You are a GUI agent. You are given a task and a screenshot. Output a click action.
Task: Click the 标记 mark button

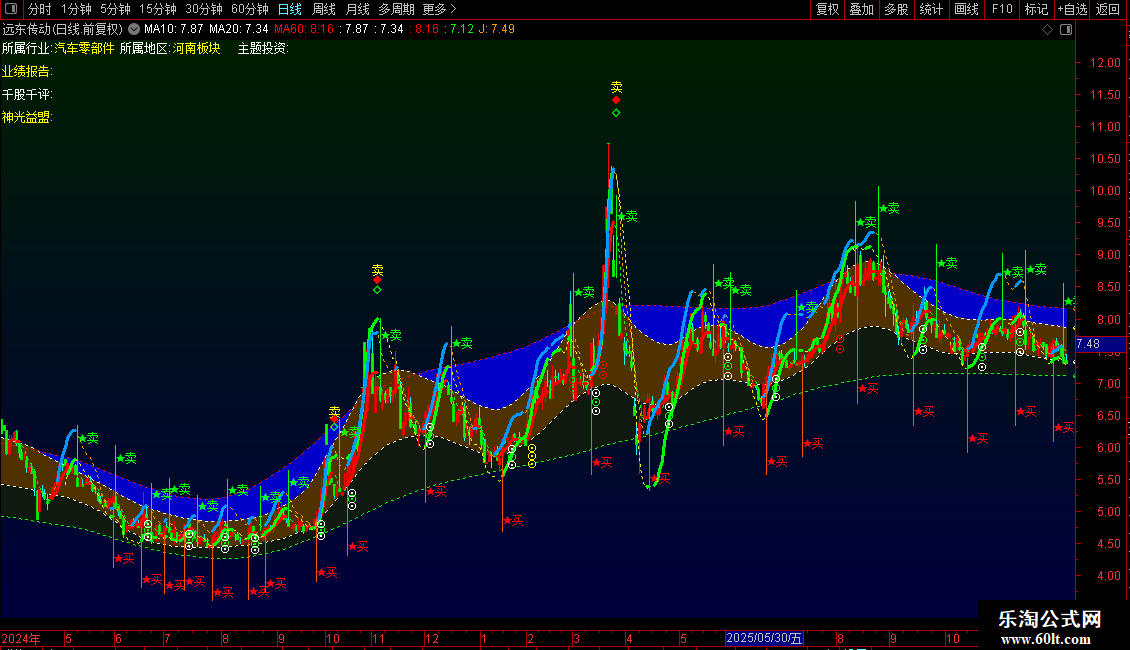pyautogui.click(x=1036, y=9)
